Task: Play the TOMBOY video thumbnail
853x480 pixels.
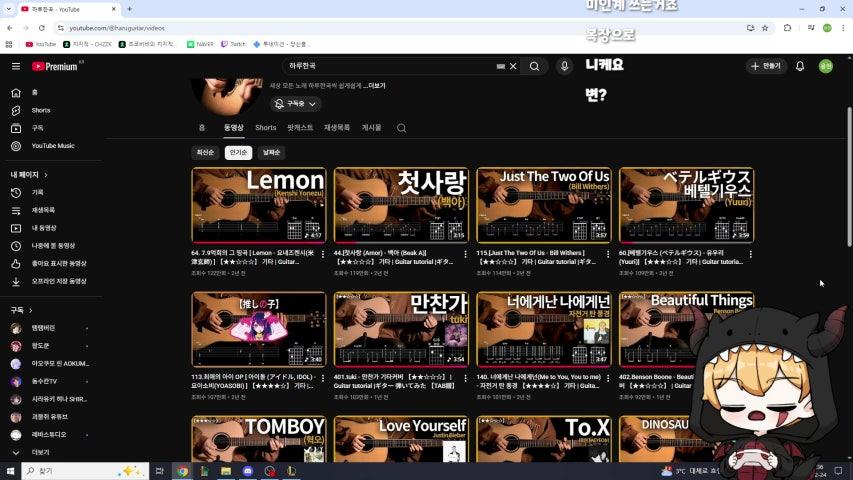Action: (x=259, y=439)
